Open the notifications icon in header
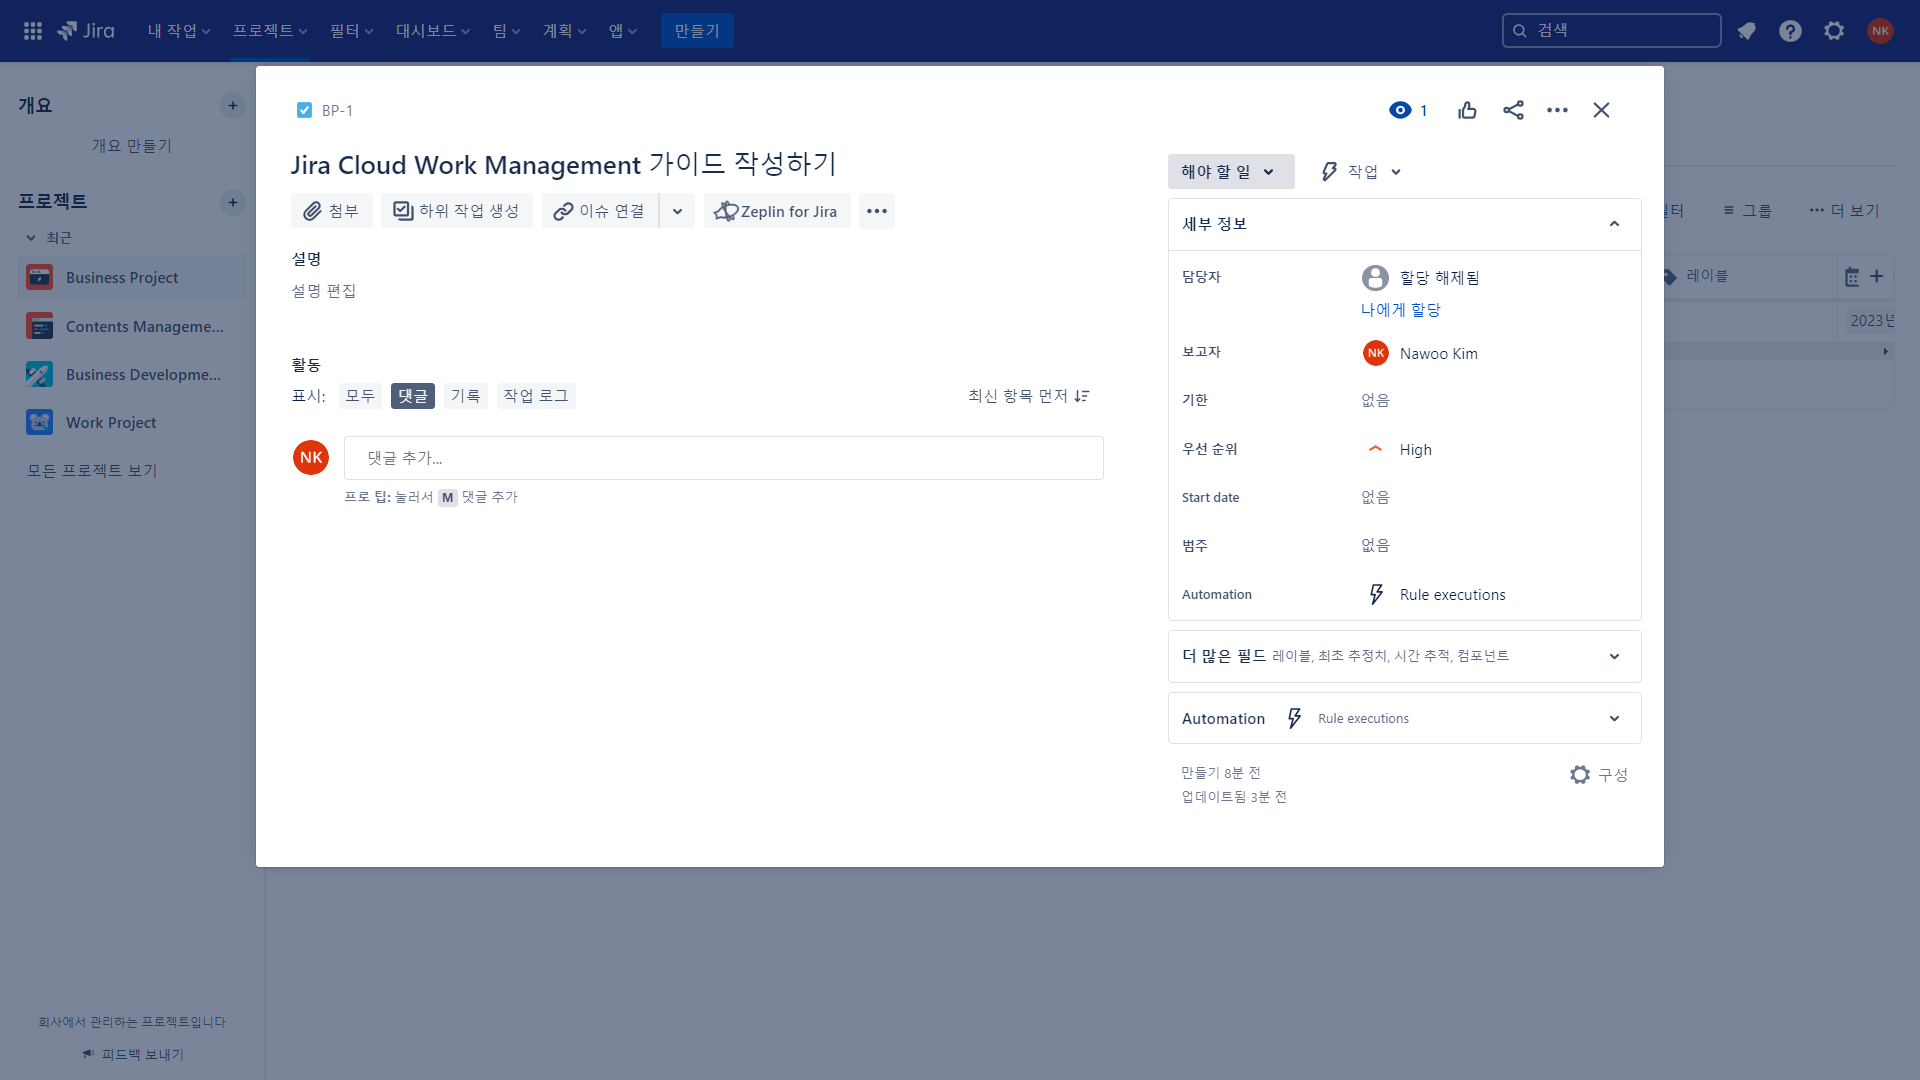Viewport: 1920px width, 1080px height. tap(1746, 31)
